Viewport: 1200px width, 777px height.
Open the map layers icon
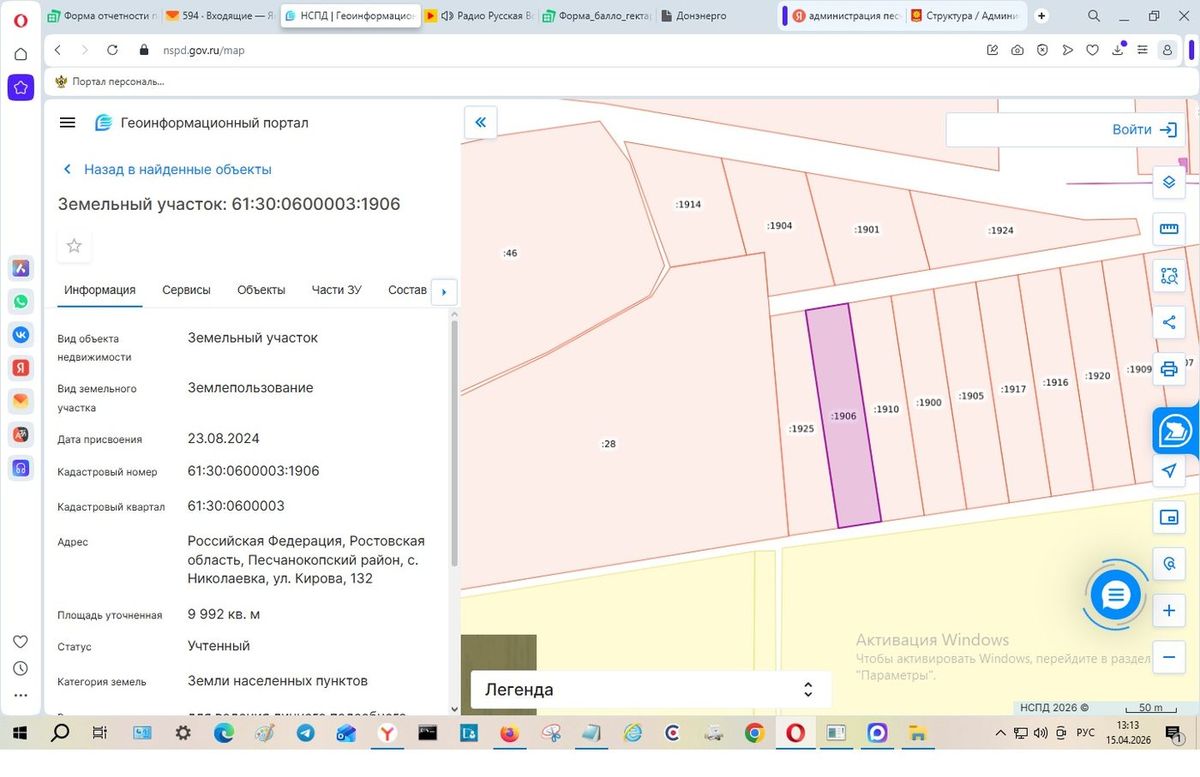[x=1169, y=183]
